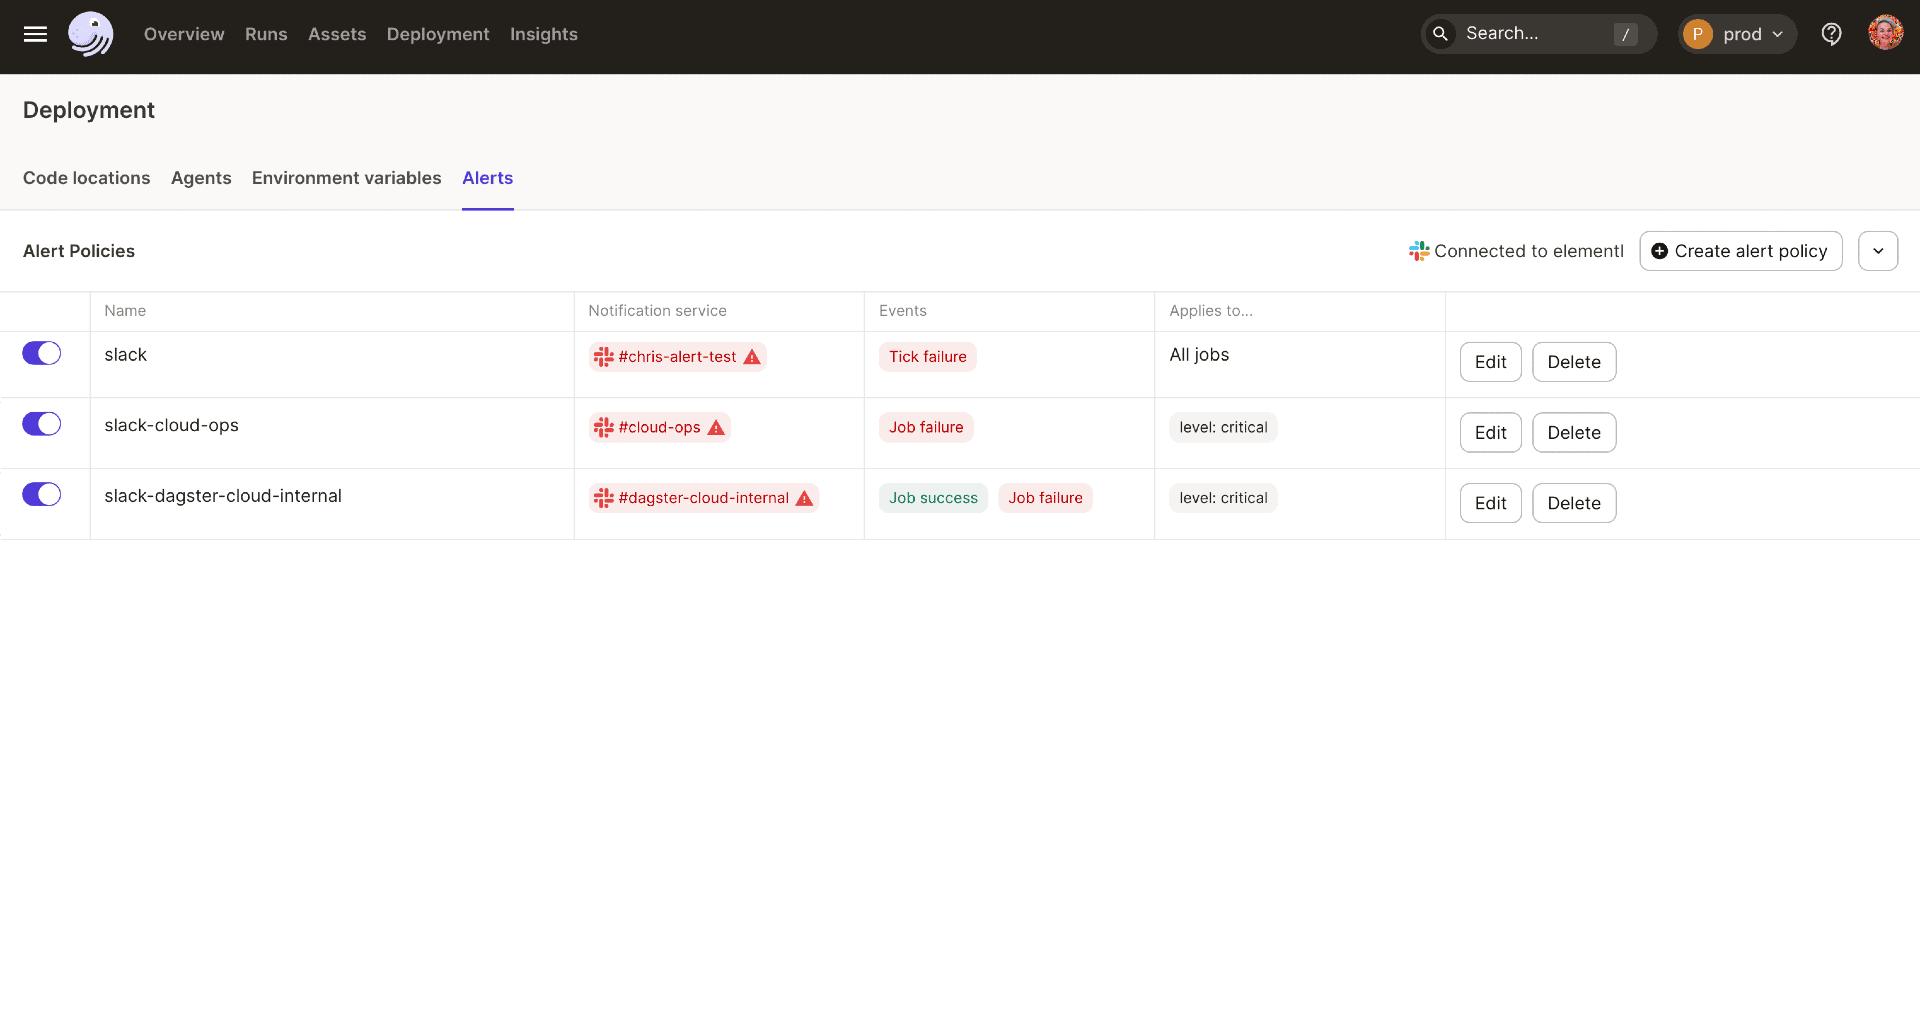The image size is (1920, 1020).
Task: Open the hamburger navigation menu
Action: pos(36,33)
